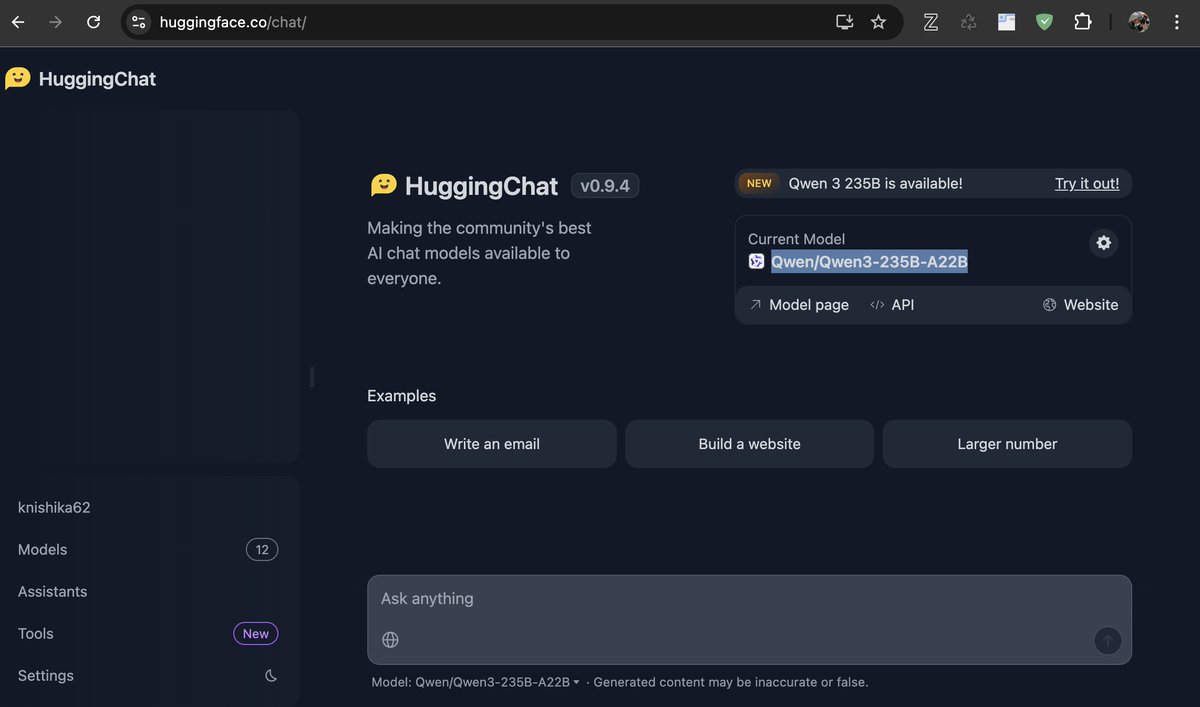This screenshot has width=1200, height=707.
Task: Click the Try it out! link
Action: tap(1087, 183)
